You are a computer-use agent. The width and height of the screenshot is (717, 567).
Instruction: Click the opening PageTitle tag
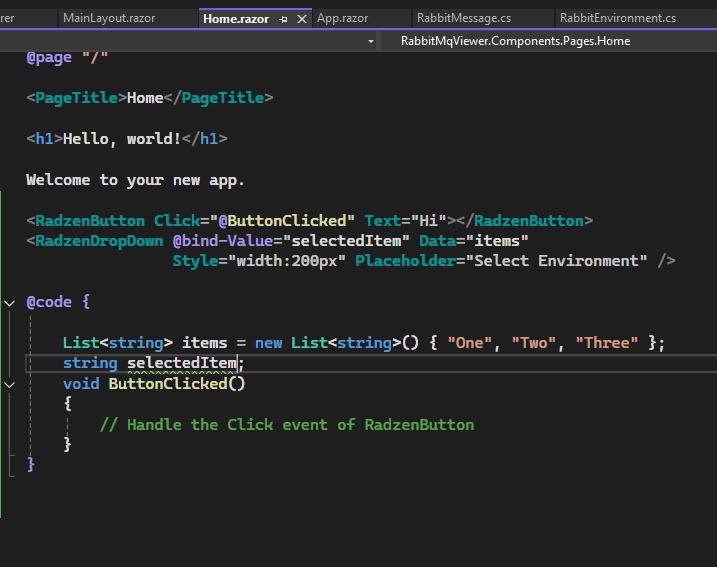(x=76, y=98)
